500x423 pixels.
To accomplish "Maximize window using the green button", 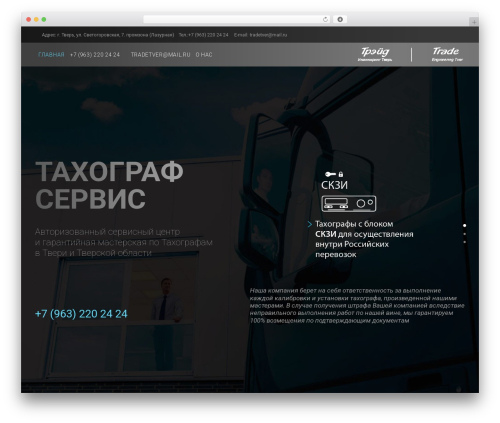I will pyautogui.click(x=44, y=19).
